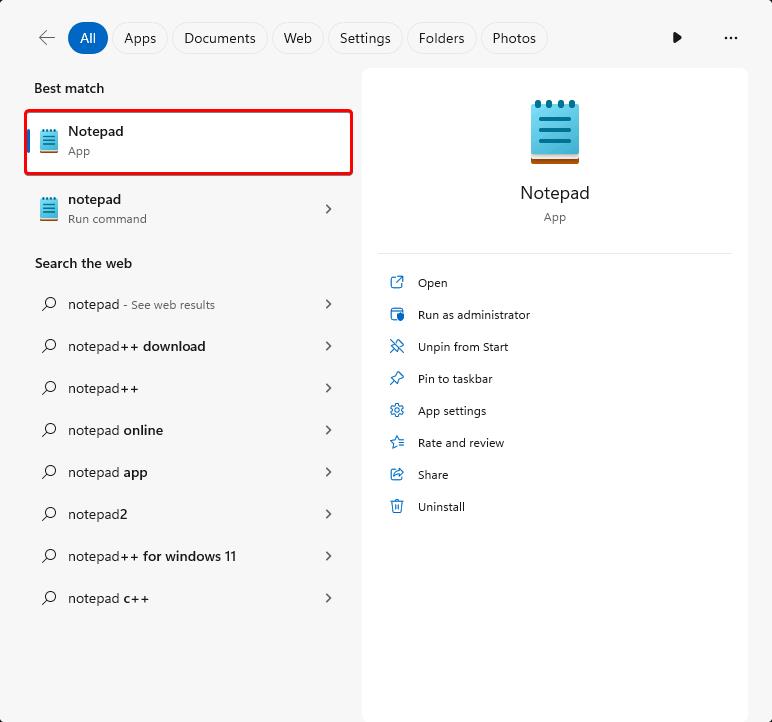Click the Run as administrator shield icon
The image size is (772, 722).
click(x=397, y=314)
